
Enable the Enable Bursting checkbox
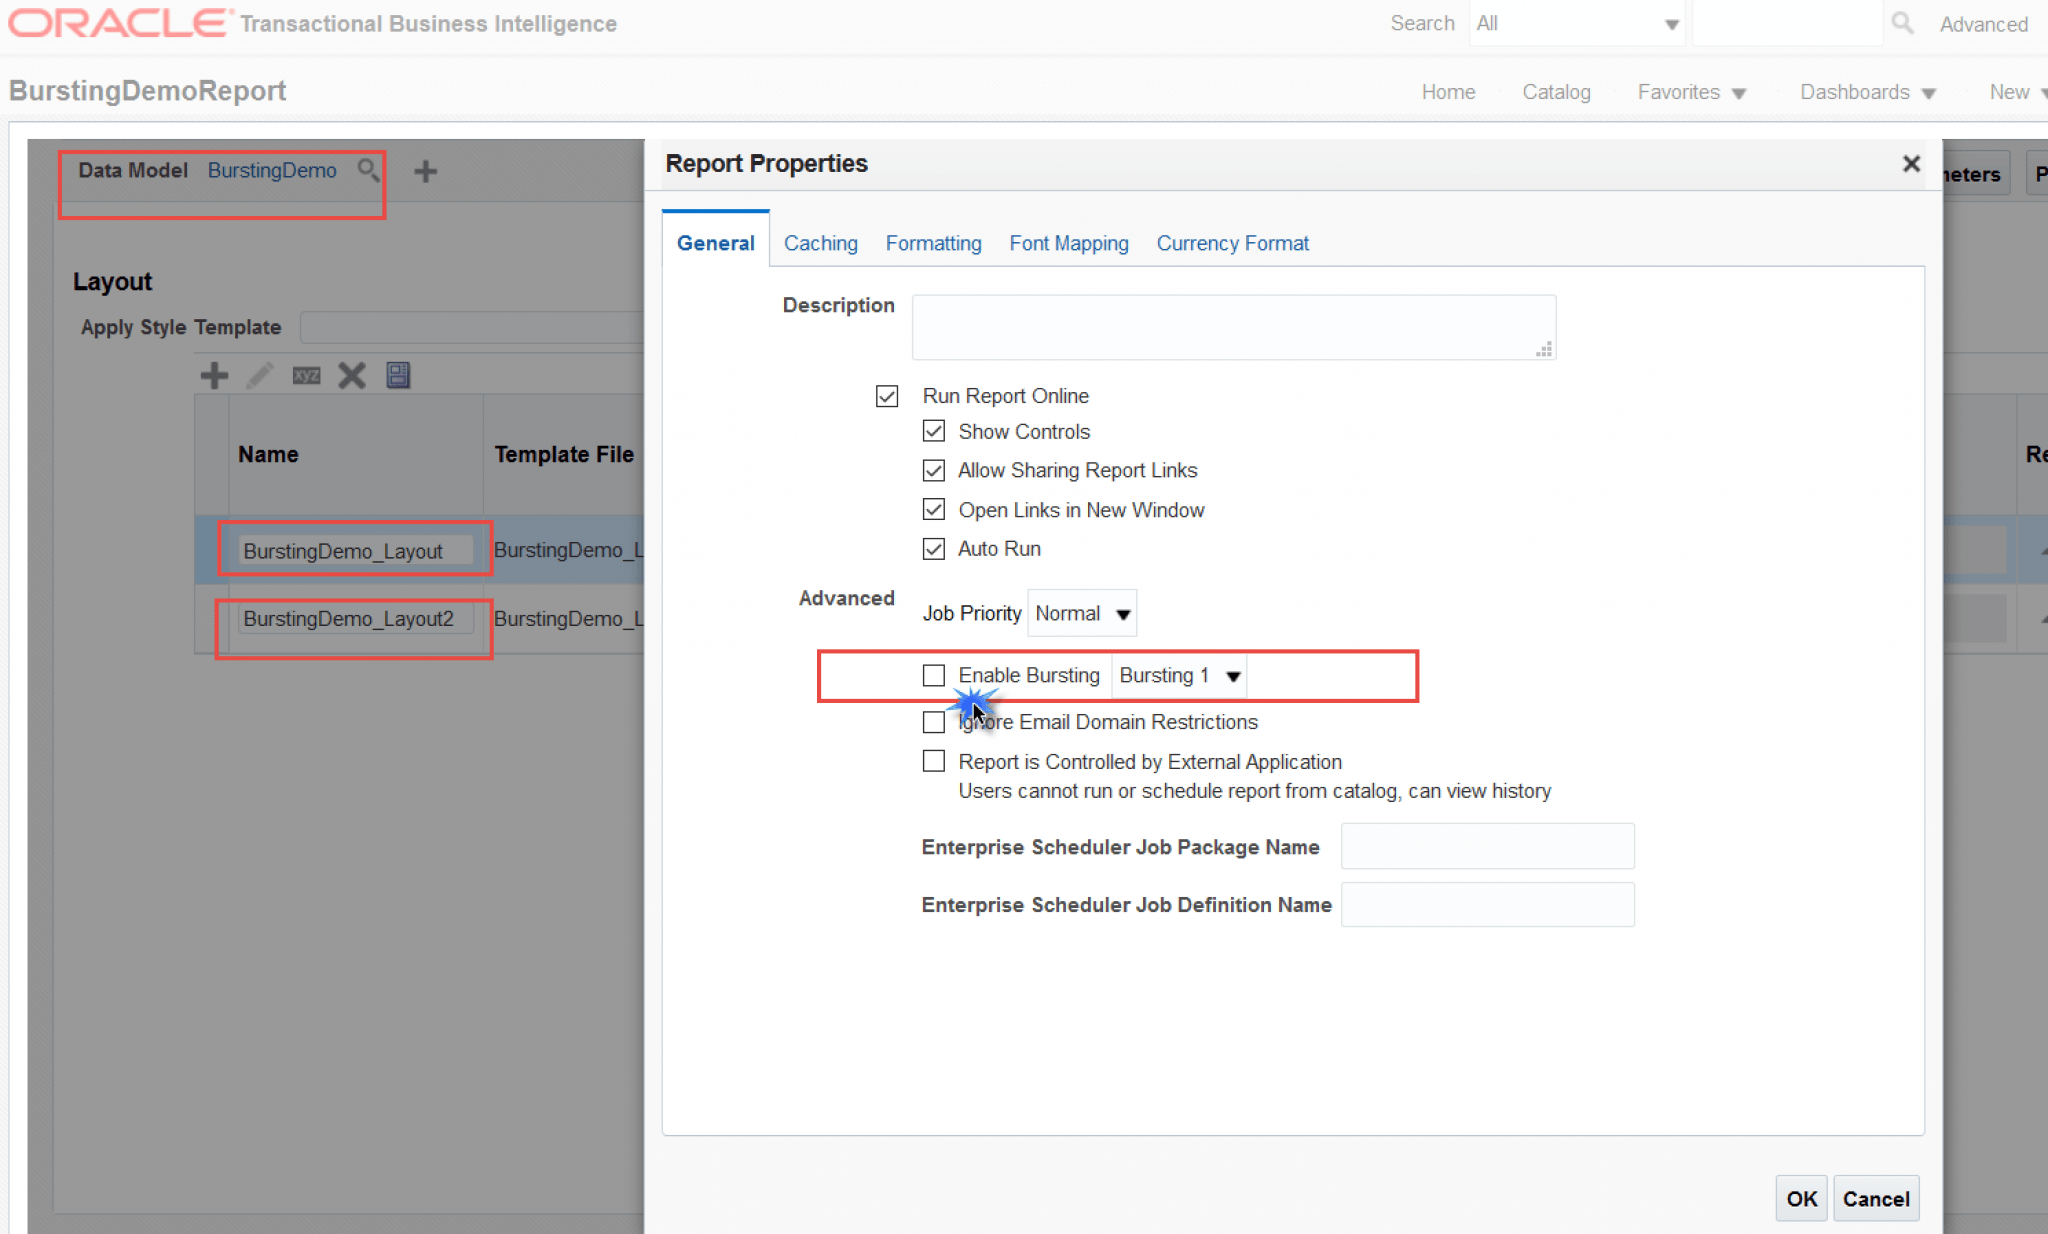(933, 675)
